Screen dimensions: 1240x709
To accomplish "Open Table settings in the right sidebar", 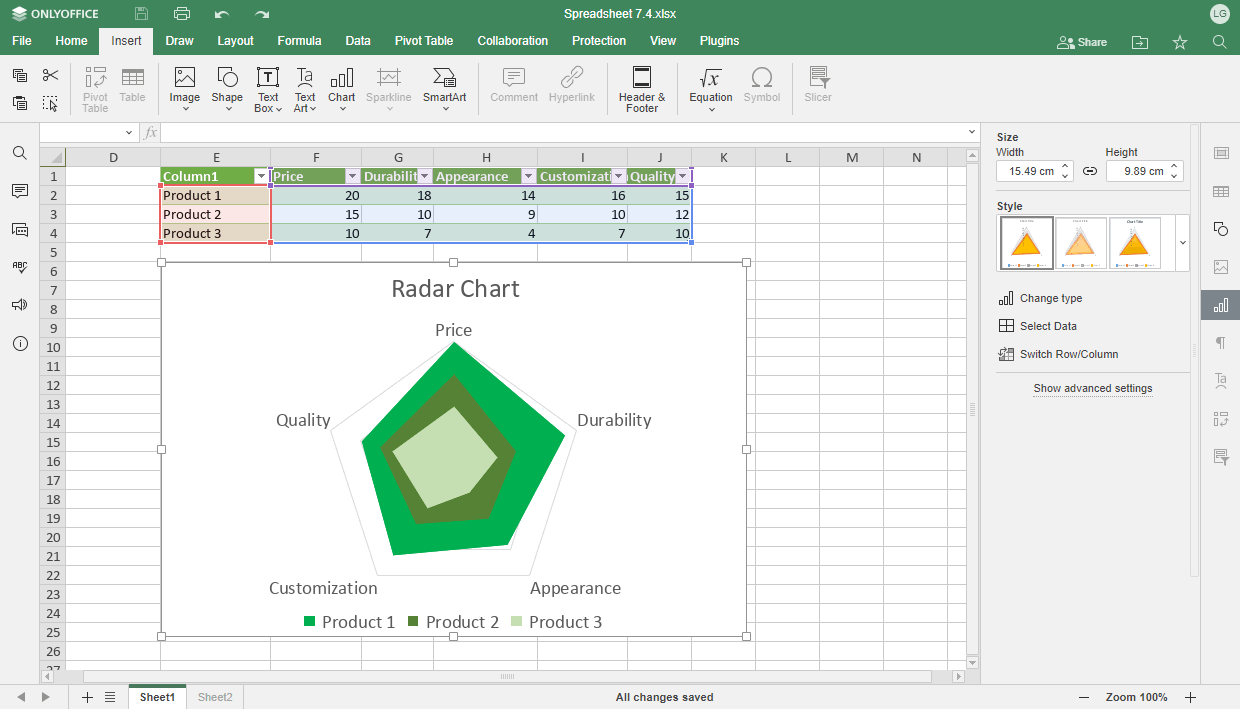I will pyautogui.click(x=1220, y=190).
